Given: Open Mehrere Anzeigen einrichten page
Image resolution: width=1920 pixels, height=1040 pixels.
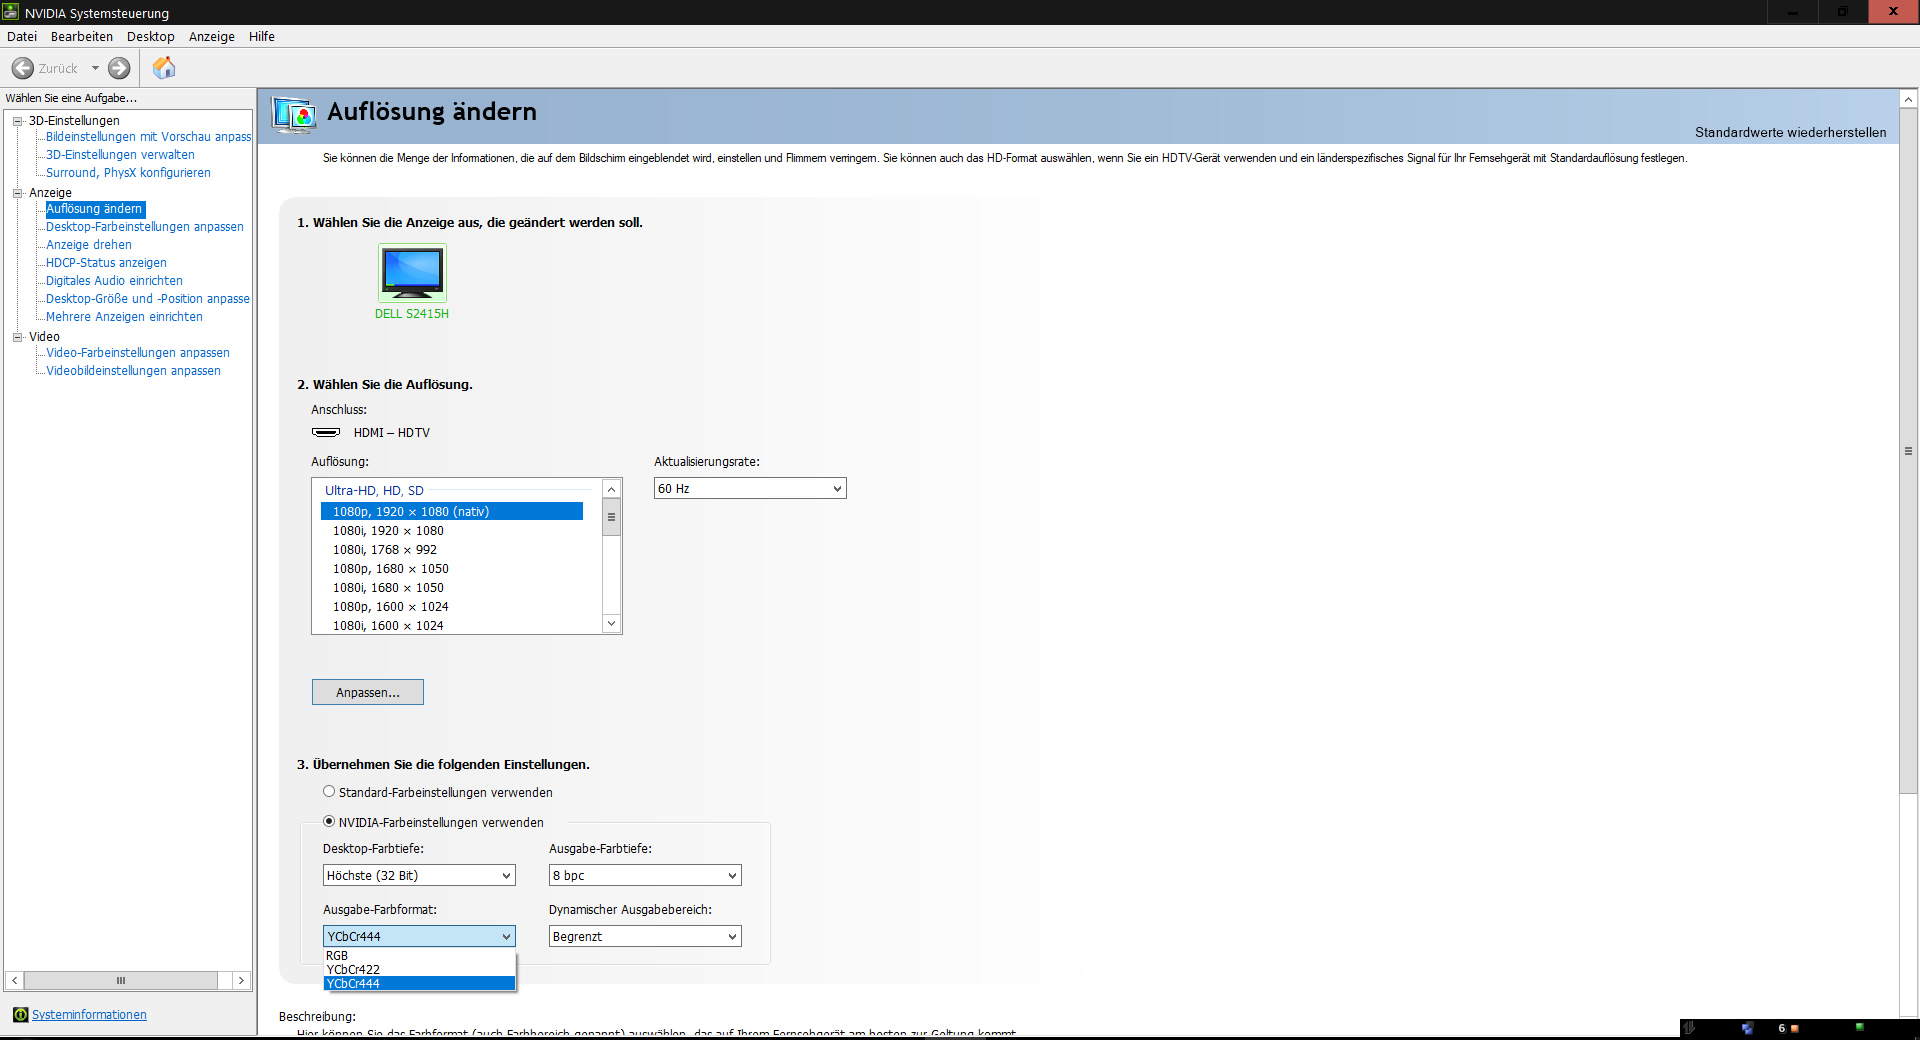Looking at the screenshot, I should pos(124,317).
